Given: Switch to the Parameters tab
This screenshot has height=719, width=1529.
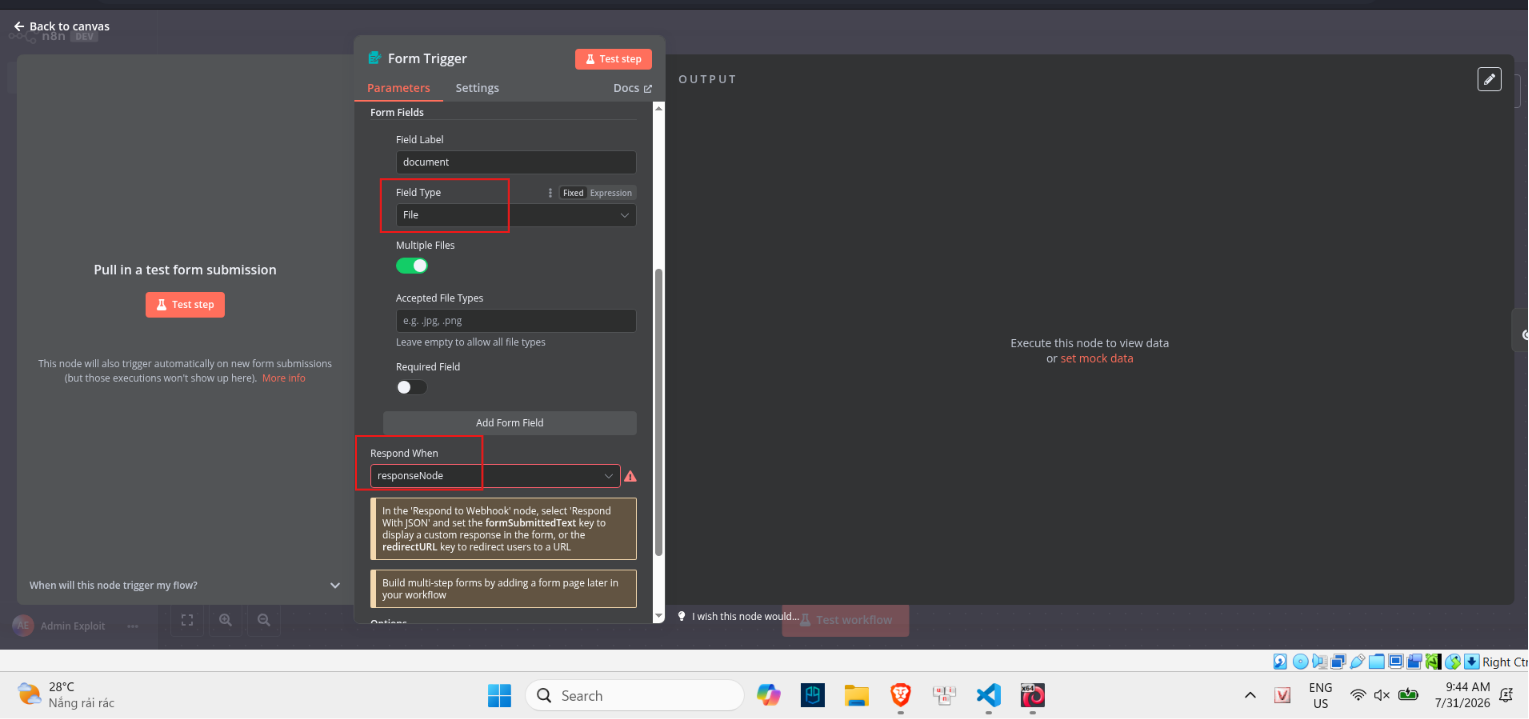Looking at the screenshot, I should [x=398, y=88].
